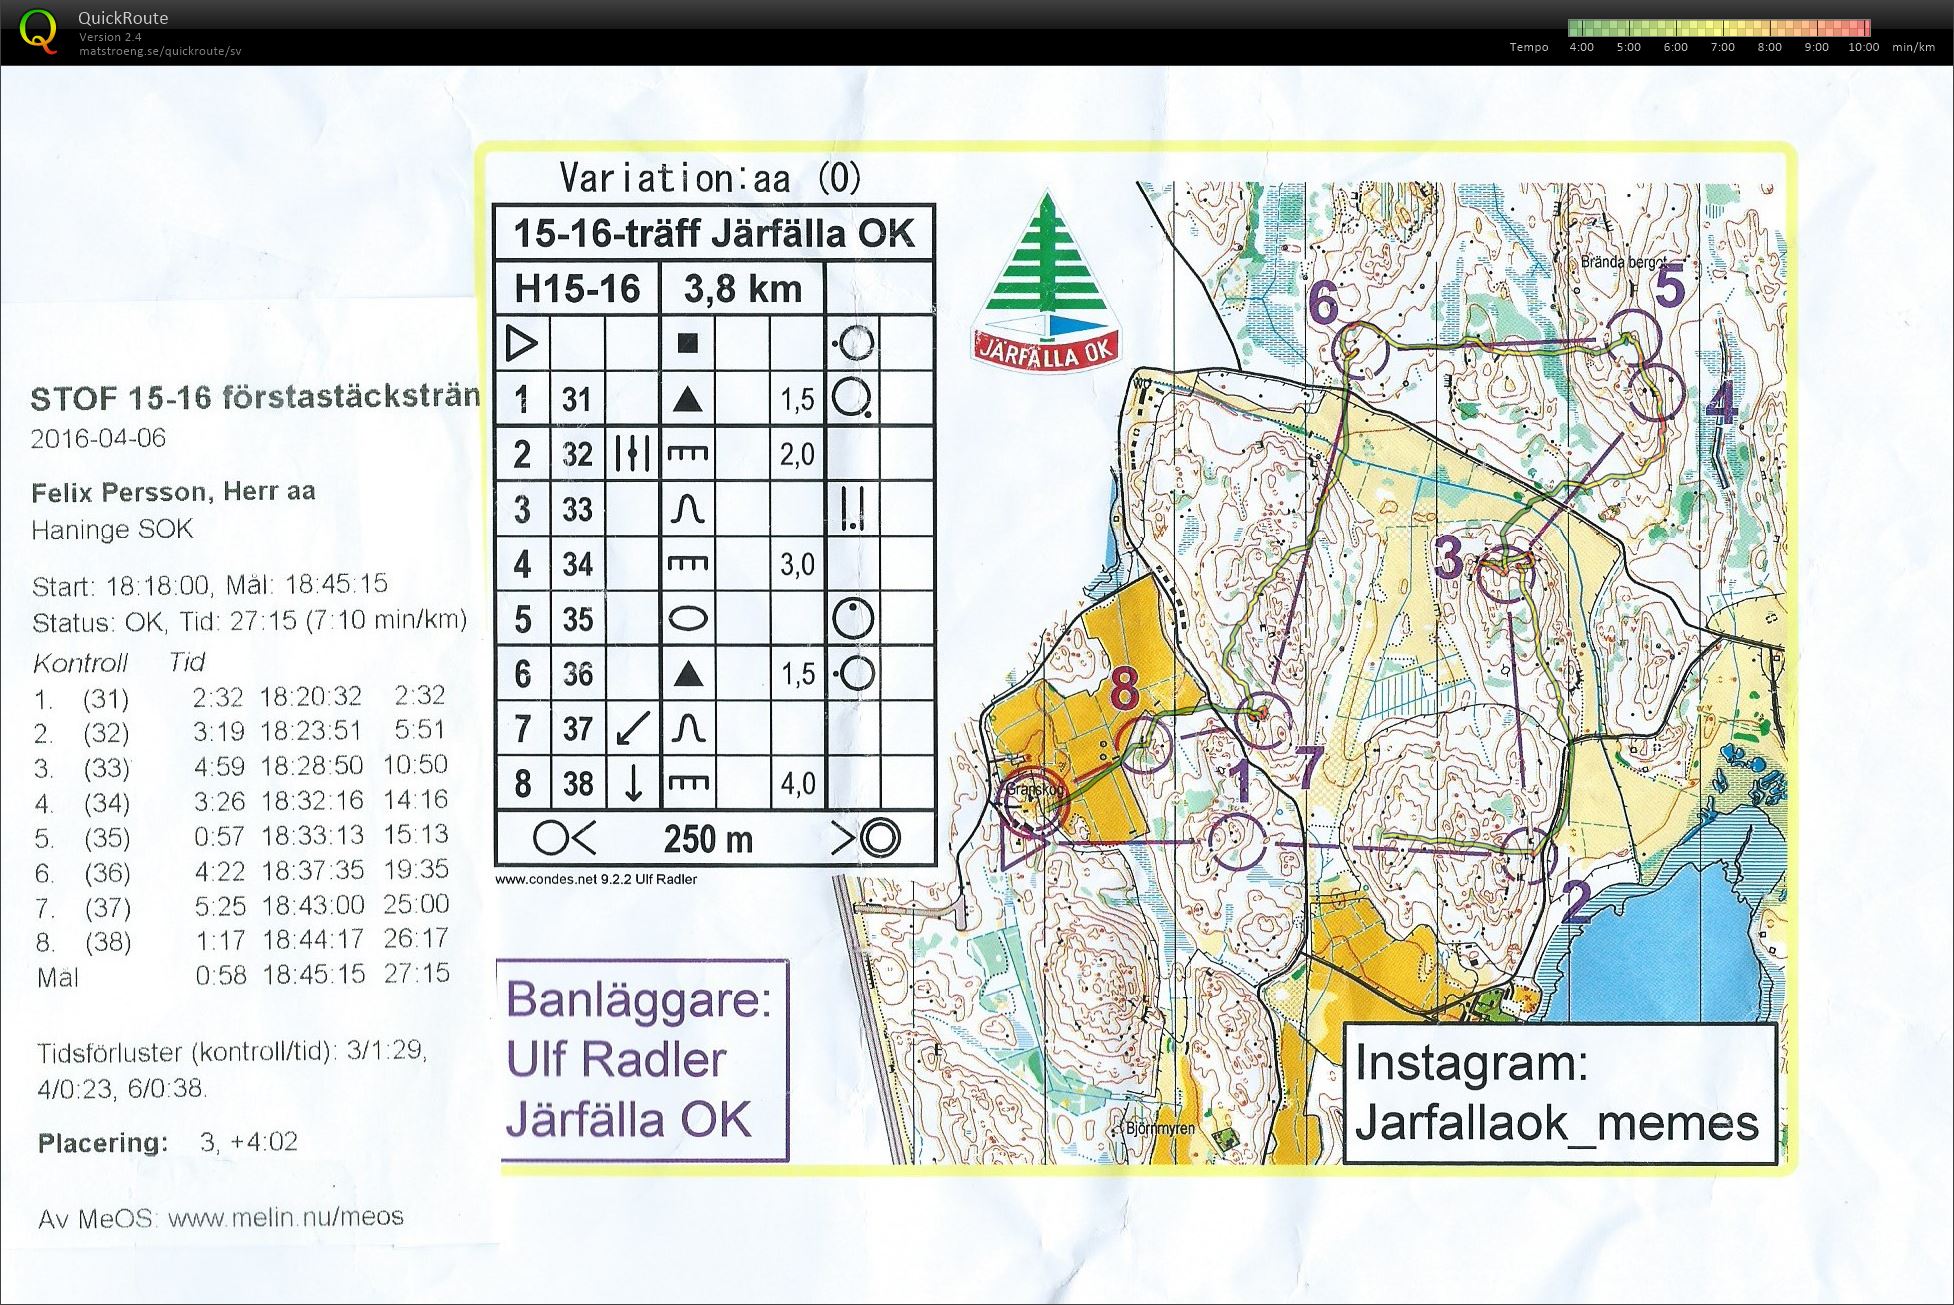This screenshot has width=1954, height=1305.
Task: Click southwest arrow symbol in row 7
Action: point(632,728)
